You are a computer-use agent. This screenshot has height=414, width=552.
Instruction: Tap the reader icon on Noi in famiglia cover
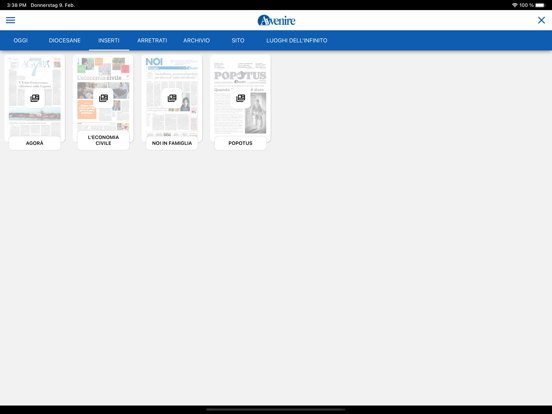172,98
